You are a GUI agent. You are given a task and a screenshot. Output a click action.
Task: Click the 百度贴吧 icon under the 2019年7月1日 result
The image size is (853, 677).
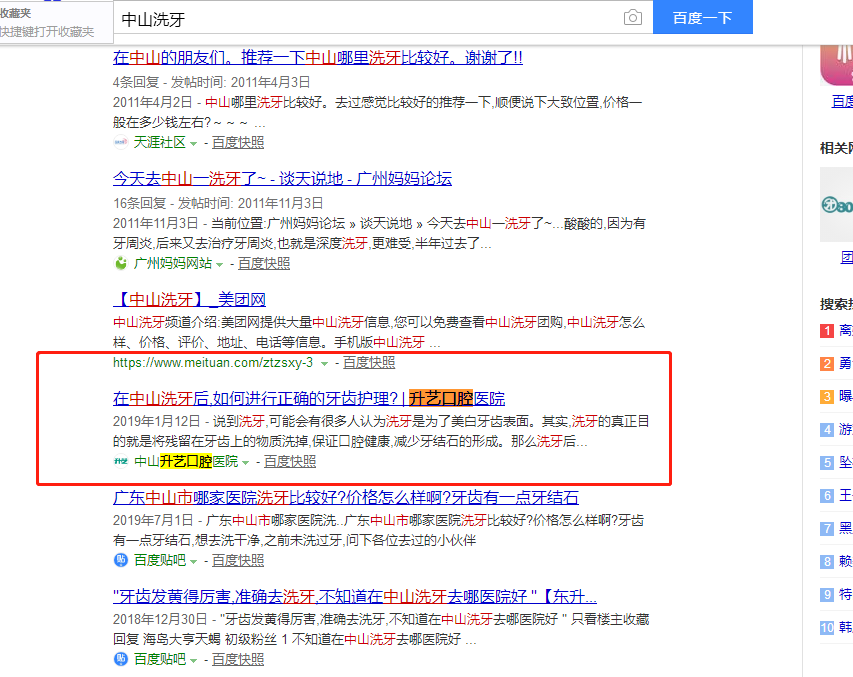(x=121, y=560)
